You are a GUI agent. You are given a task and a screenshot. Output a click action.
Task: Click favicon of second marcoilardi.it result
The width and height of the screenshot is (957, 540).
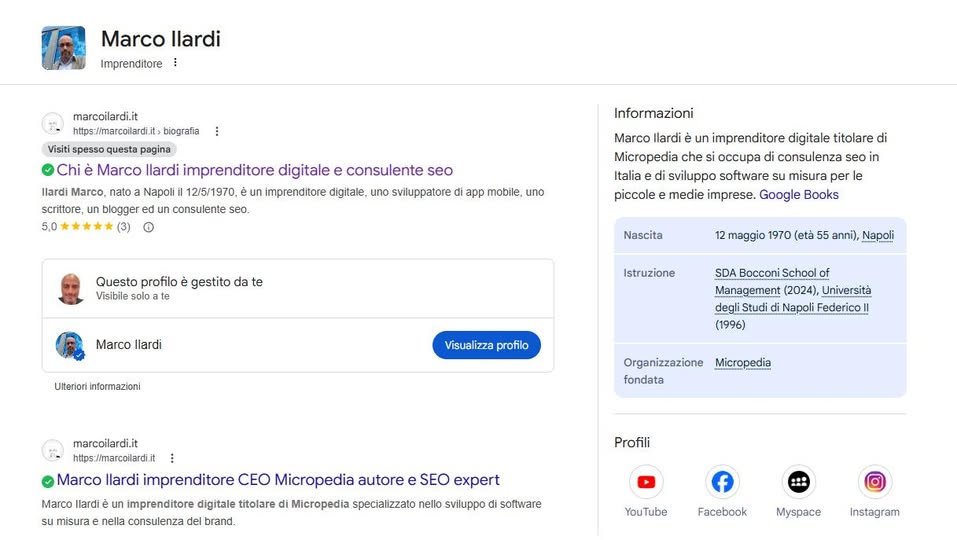52,451
